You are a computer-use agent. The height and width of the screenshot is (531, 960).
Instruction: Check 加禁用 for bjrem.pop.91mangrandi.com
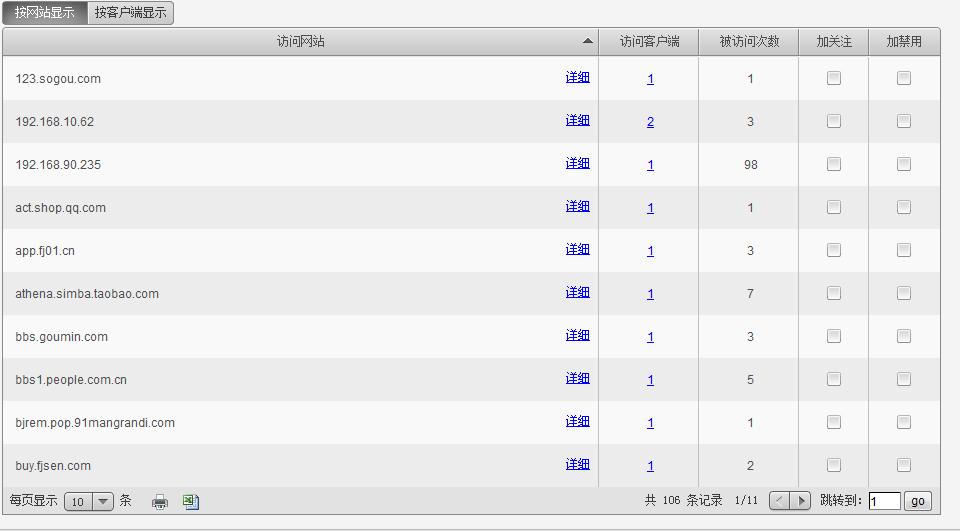(904, 422)
